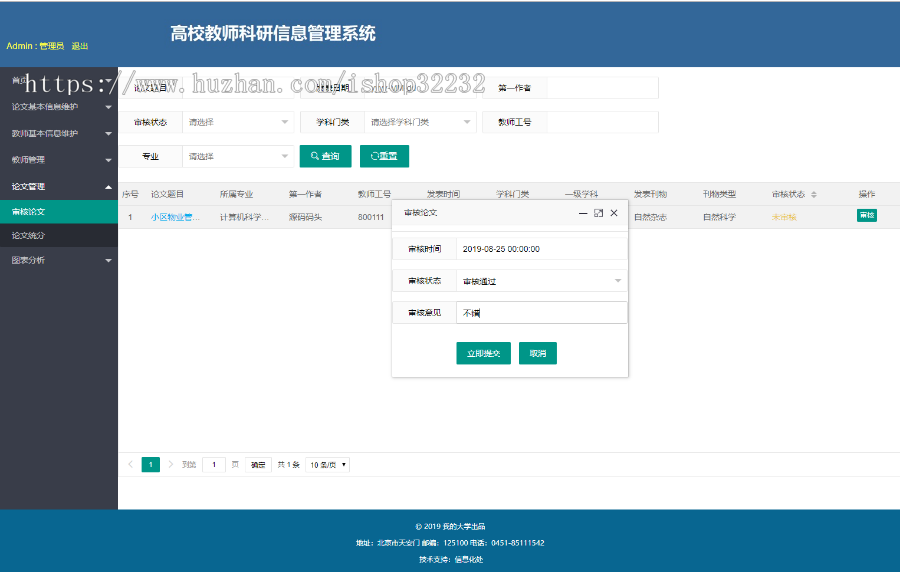
Task: Click the 确定 pagination confirm button
Action: 258,465
